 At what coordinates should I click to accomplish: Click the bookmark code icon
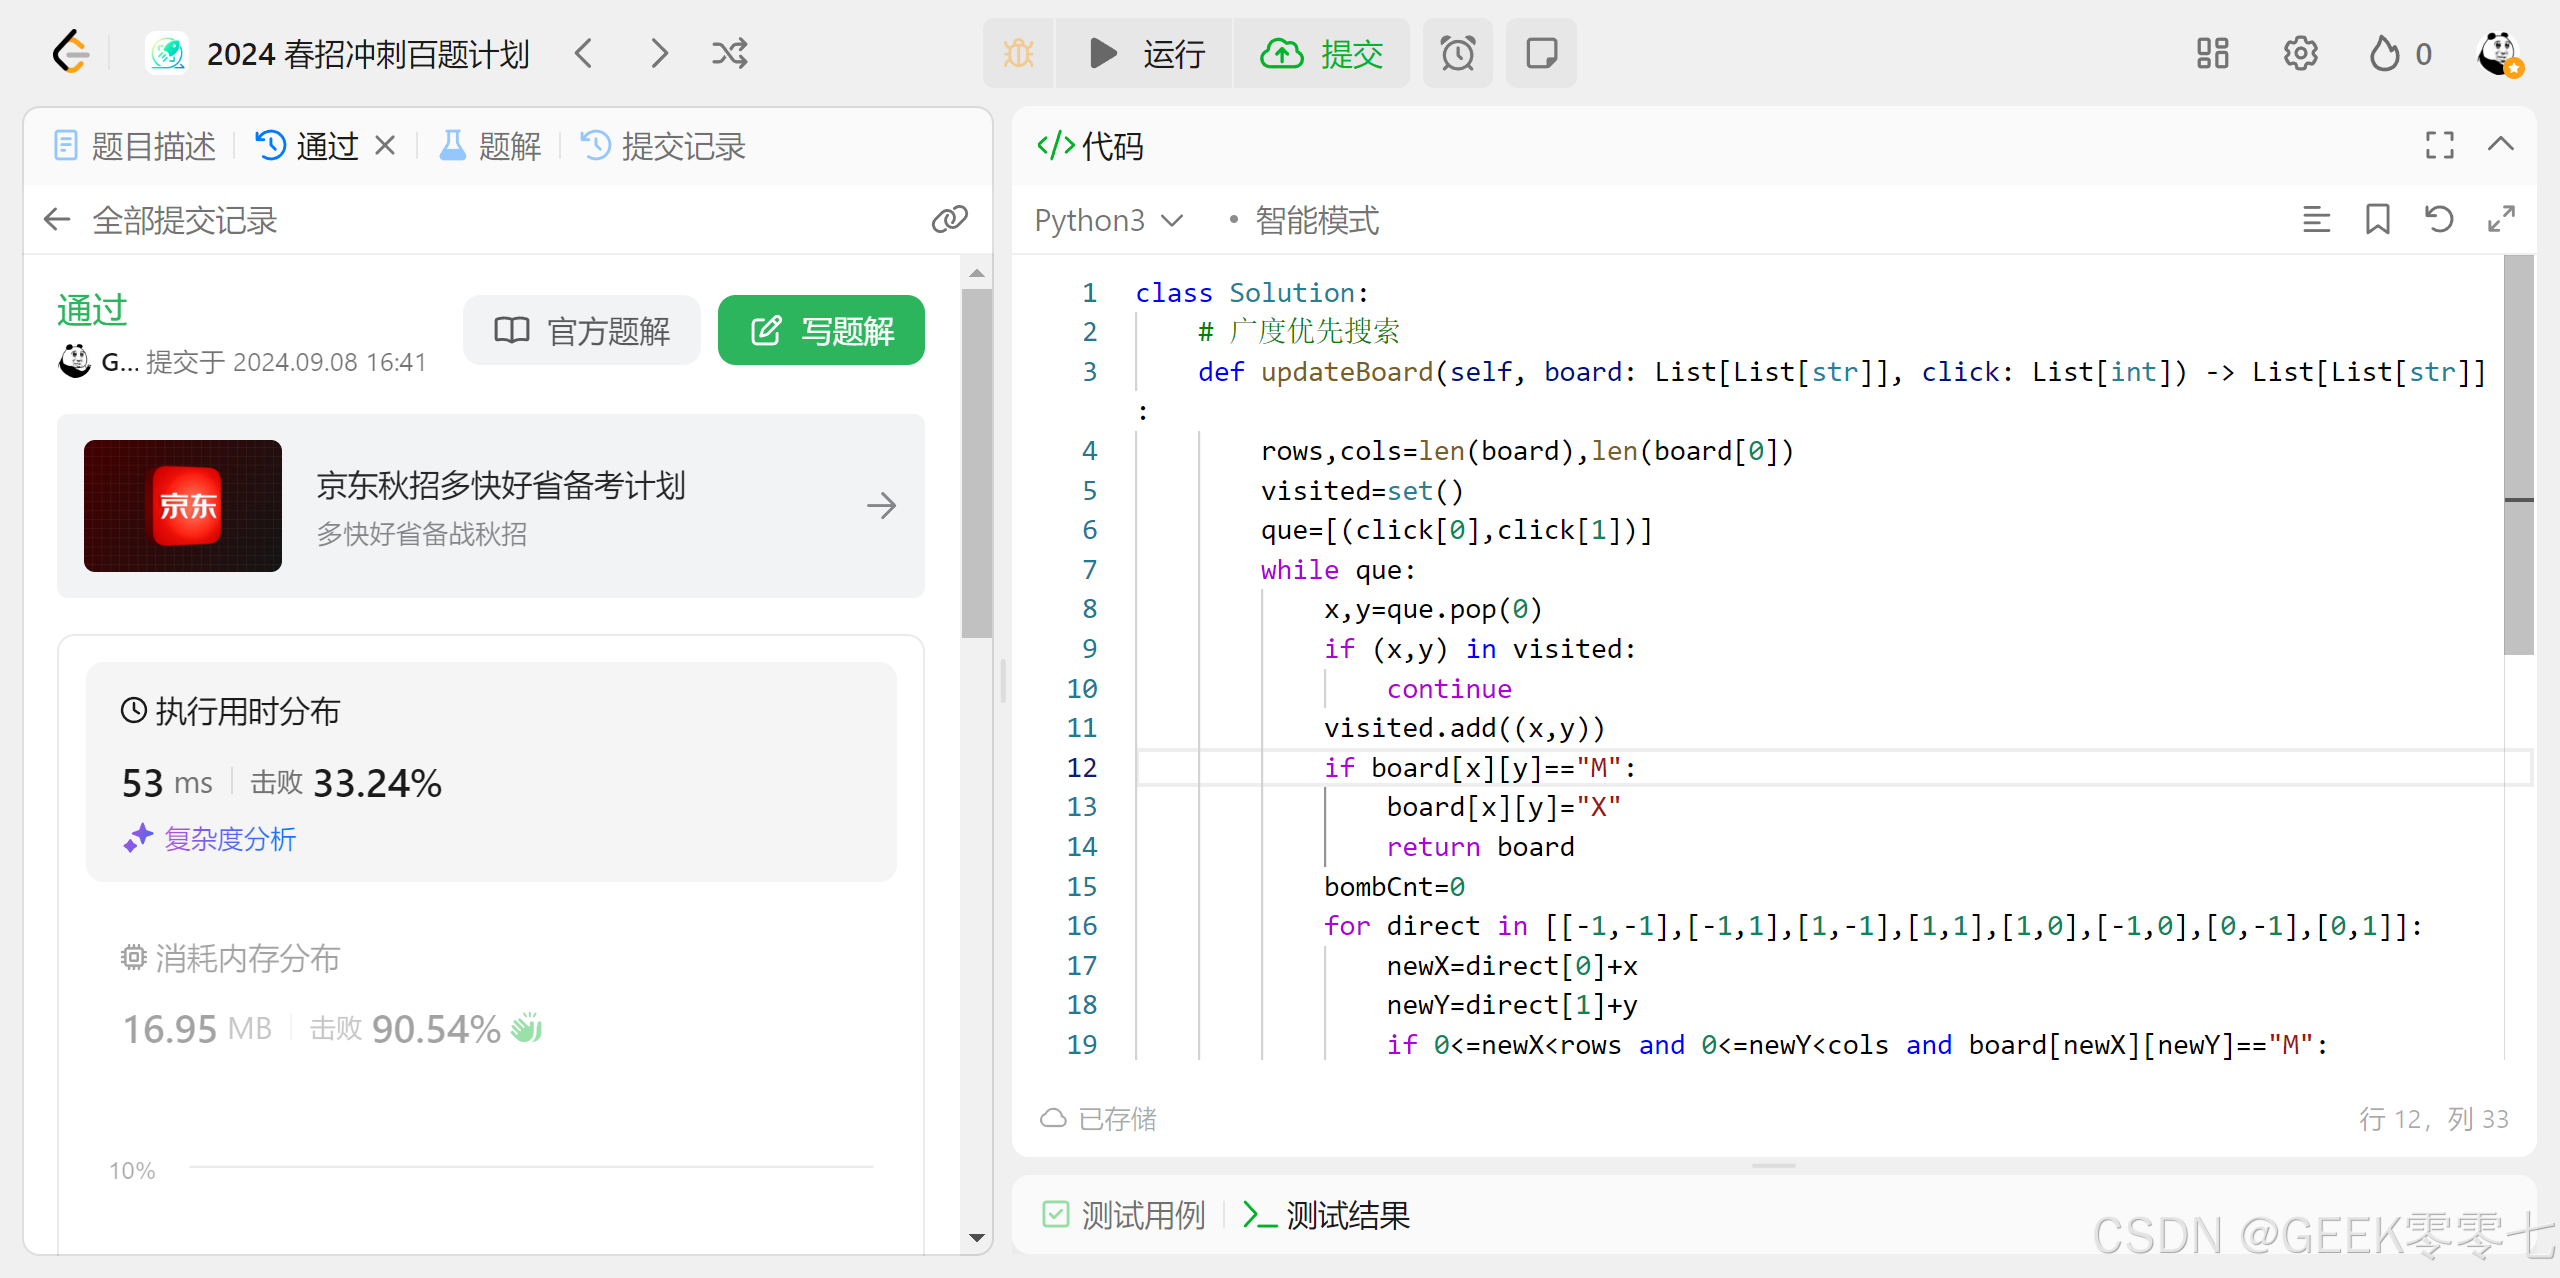[x=2377, y=220]
